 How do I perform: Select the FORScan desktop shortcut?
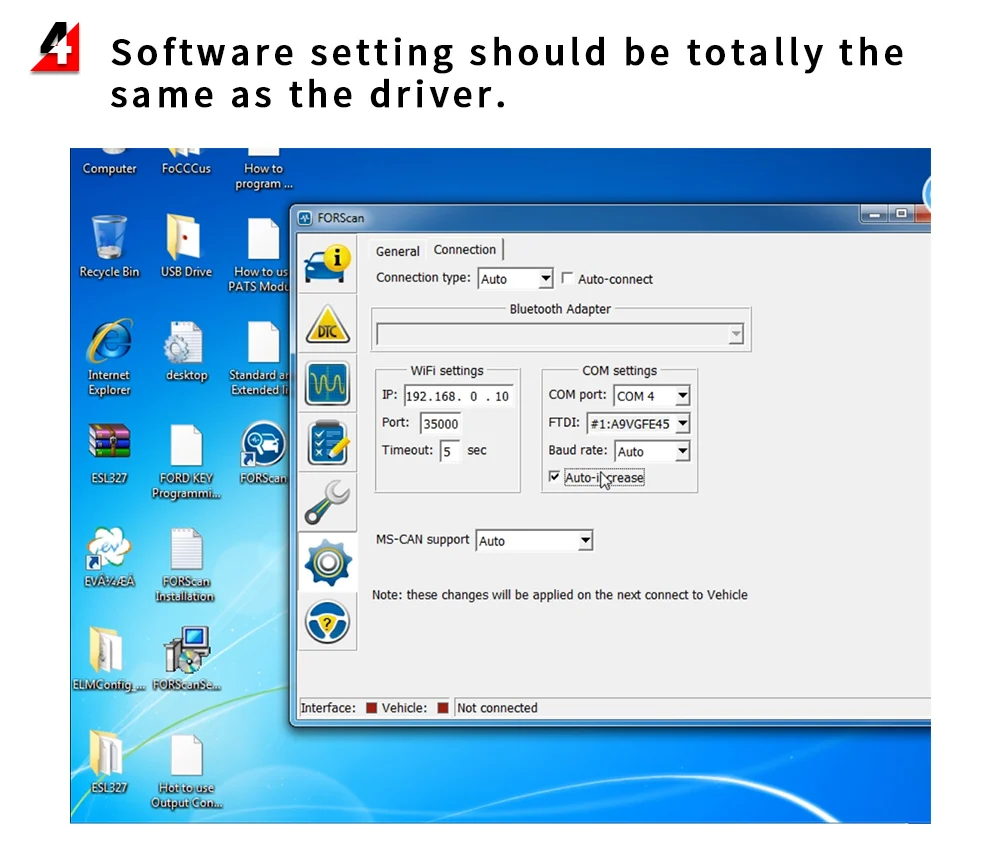pos(264,453)
